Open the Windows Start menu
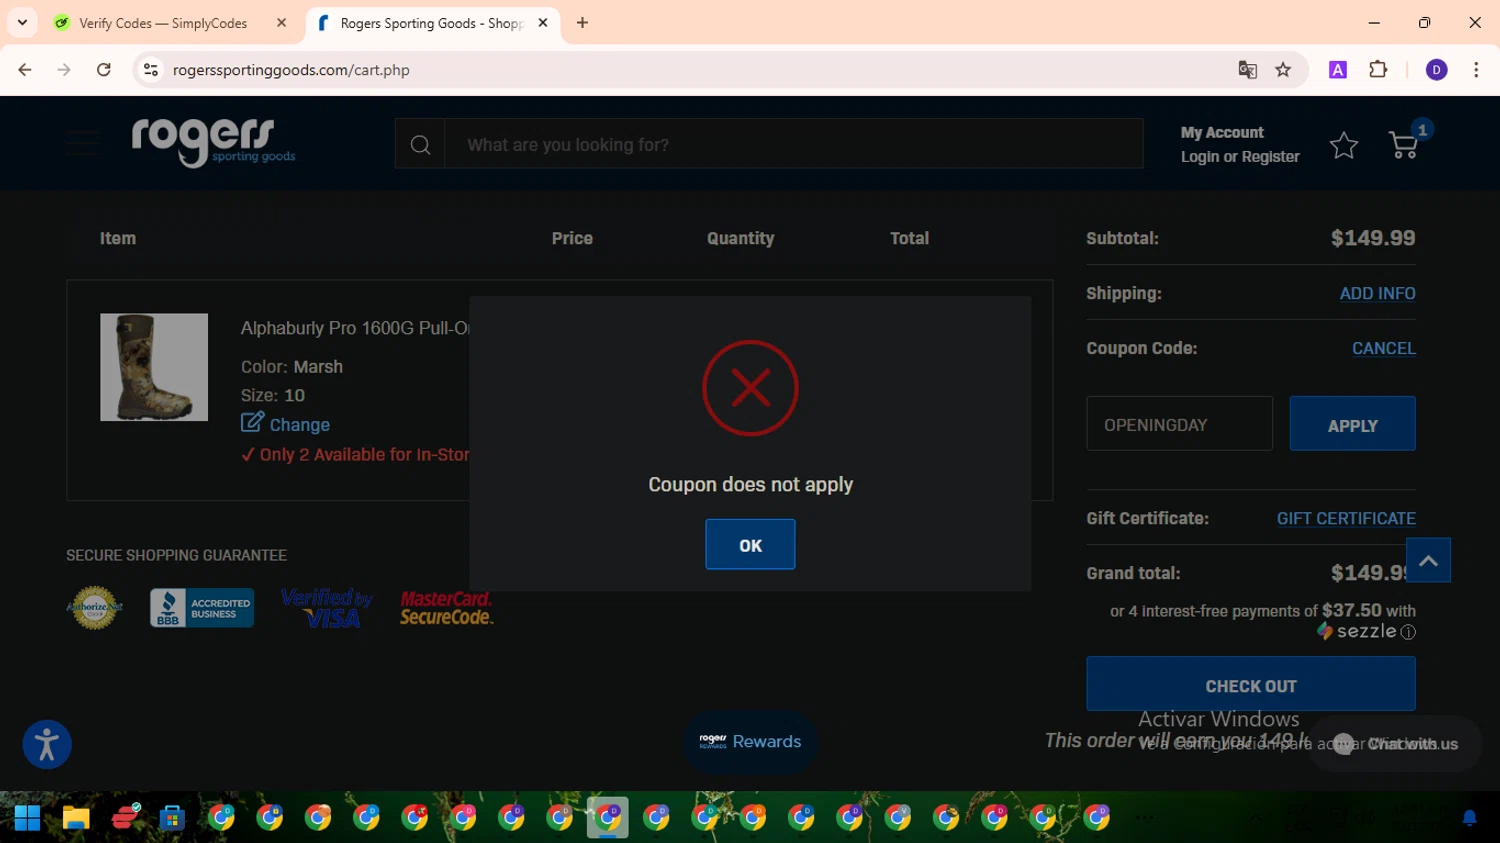 (27, 818)
